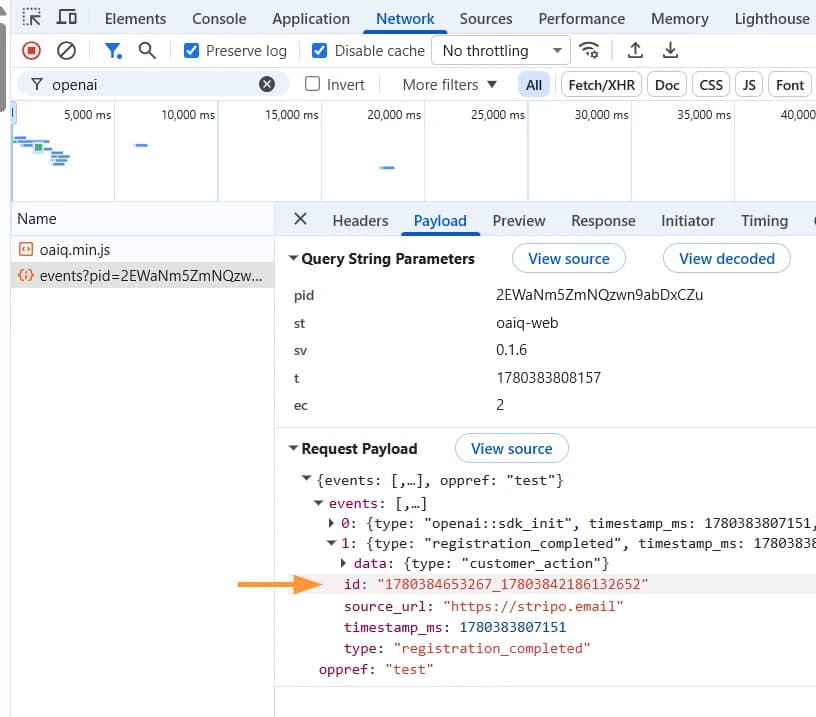The height and width of the screenshot is (717, 816).
Task: Select the sv value 0.1.6
Action: [511, 350]
